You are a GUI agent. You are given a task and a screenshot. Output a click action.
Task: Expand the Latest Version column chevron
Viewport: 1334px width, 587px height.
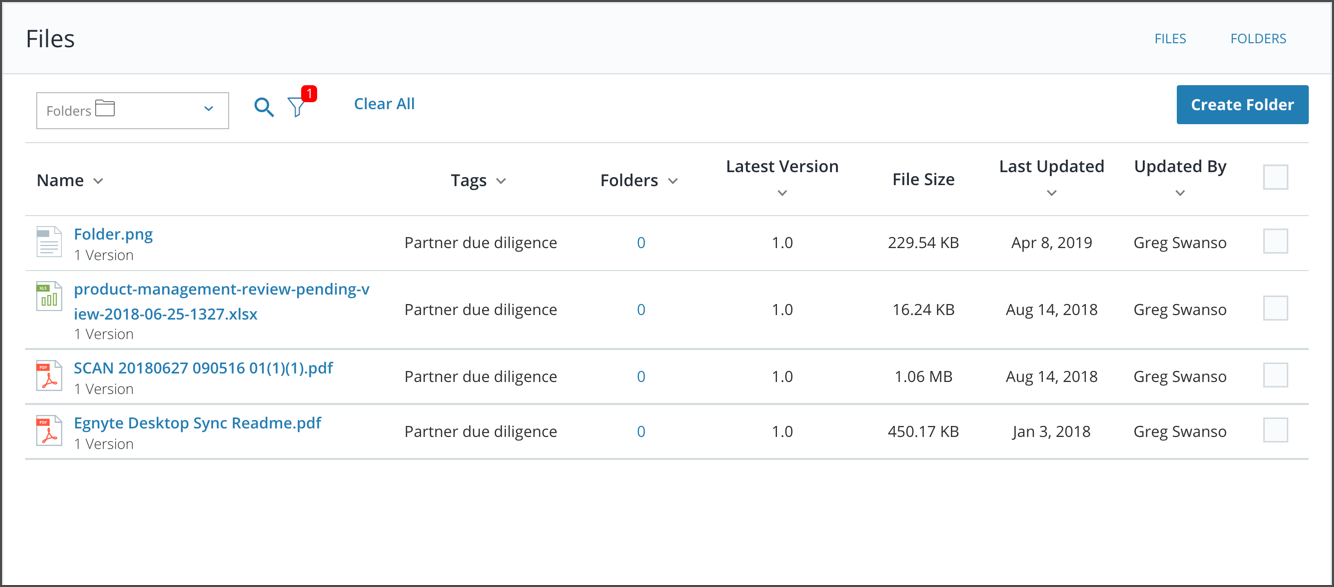[782, 193]
